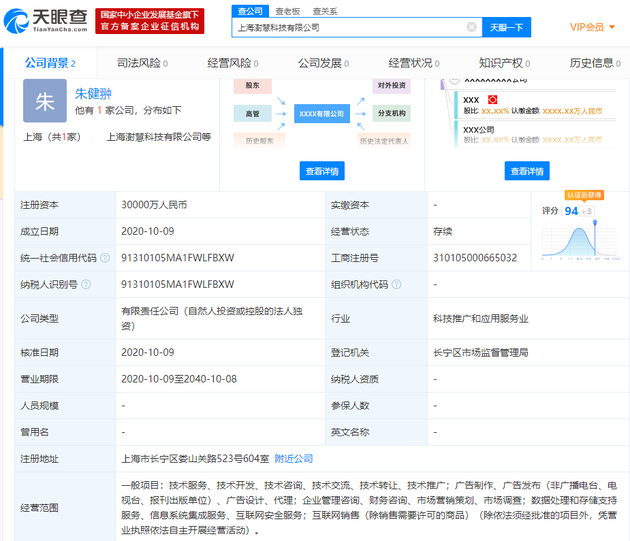Click 历史股东 box in the diagram

coord(260,141)
